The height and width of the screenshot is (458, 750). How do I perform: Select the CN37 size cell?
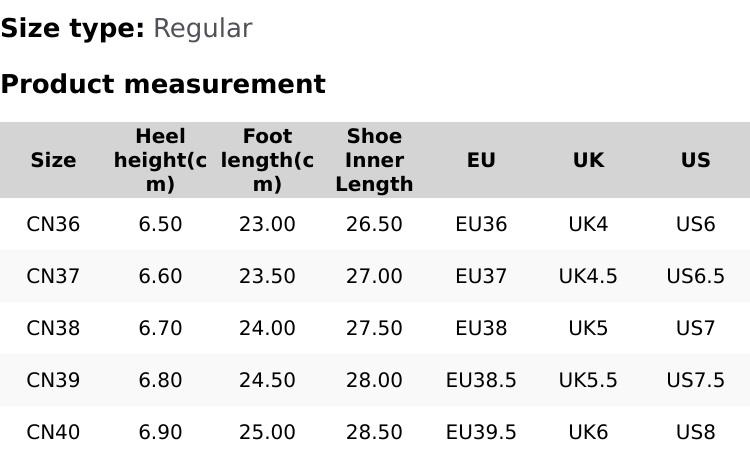[x=53, y=276]
